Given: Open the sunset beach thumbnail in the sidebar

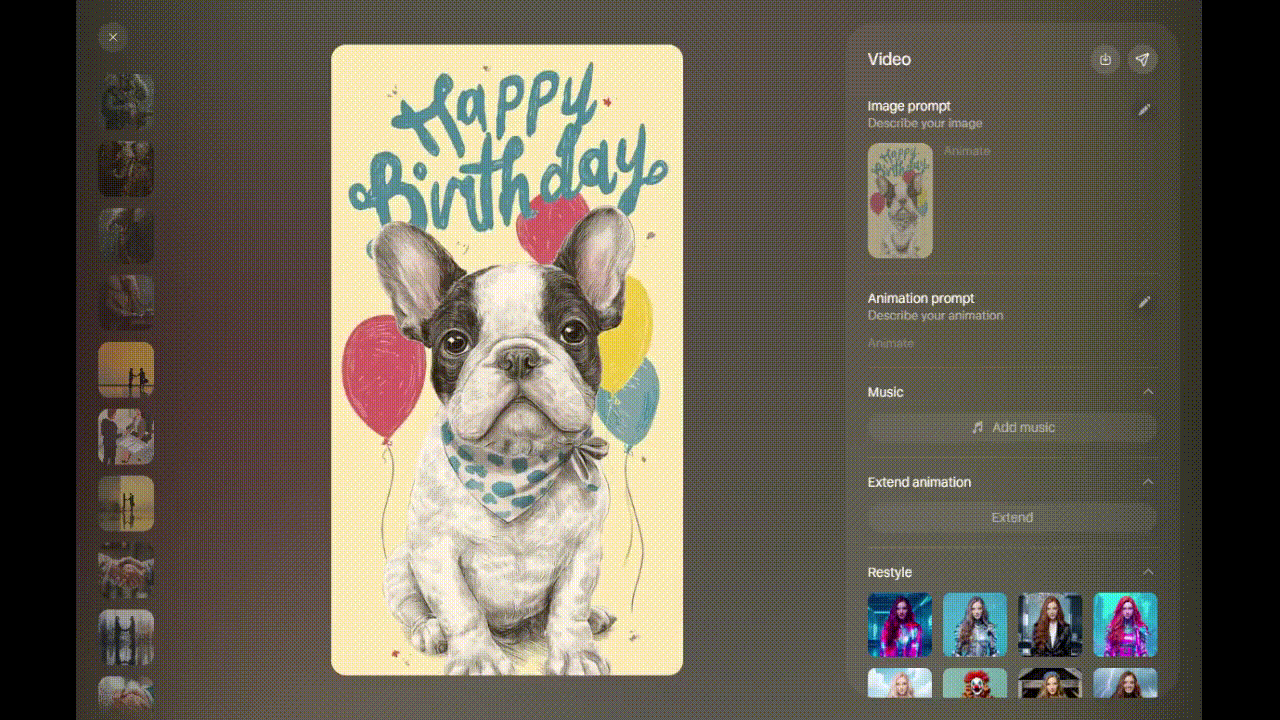Looking at the screenshot, I should [x=125, y=369].
